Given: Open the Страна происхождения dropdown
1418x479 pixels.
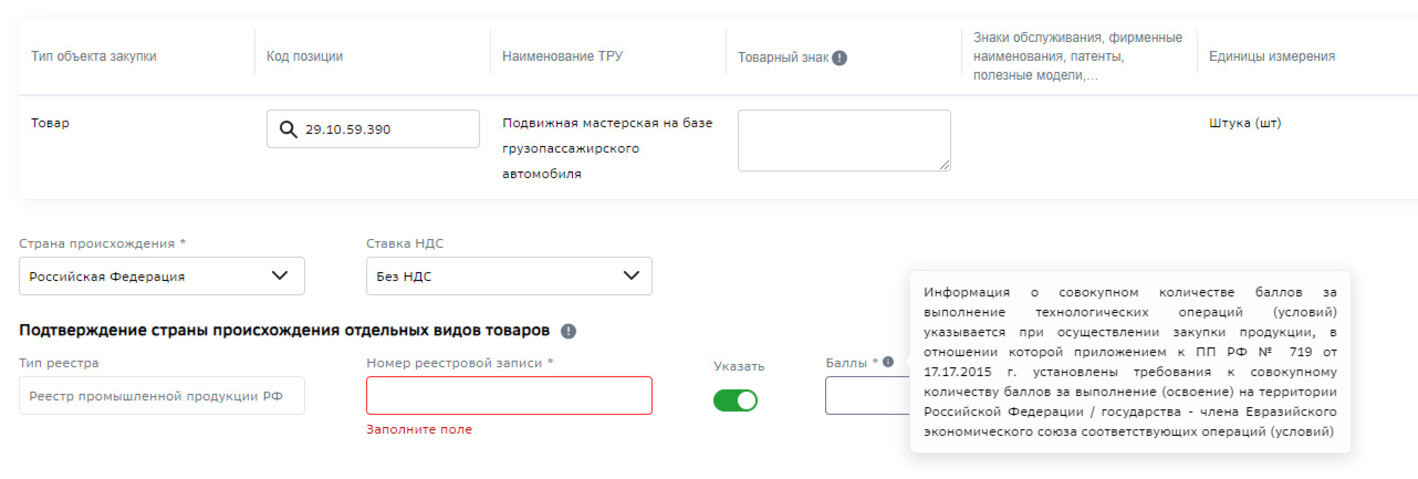Looking at the screenshot, I should (162, 276).
